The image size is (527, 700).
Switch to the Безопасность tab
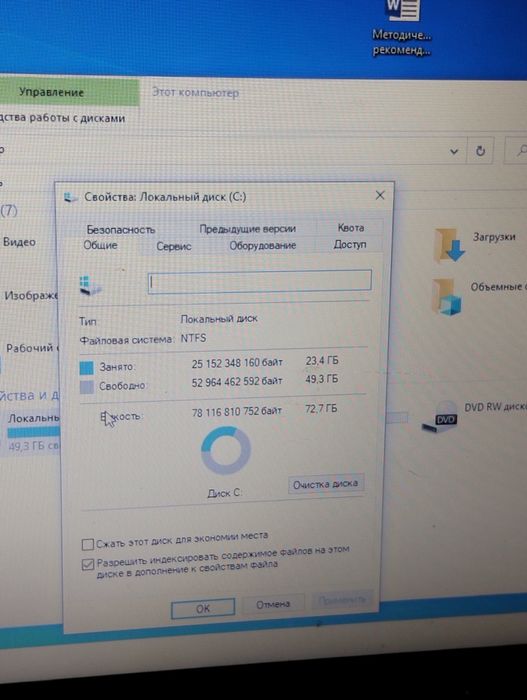click(x=121, y=229)
